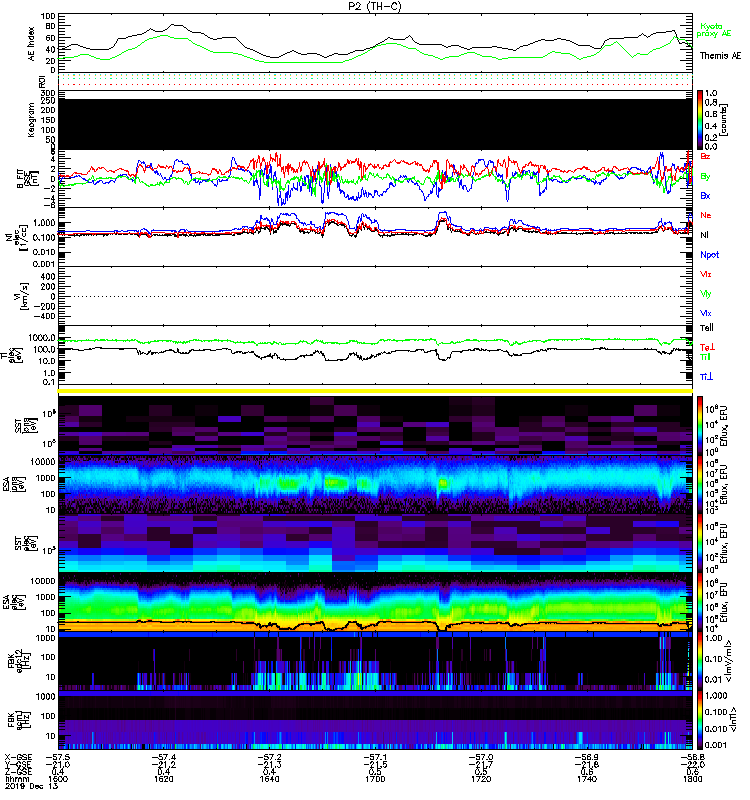
Task: Click the 1600 time tick label
Action: pyautogui.click(x=58, y=779)
